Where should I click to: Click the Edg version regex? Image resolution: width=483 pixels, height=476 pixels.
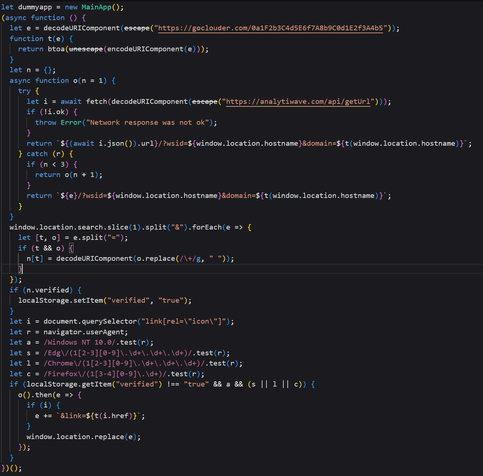tap(118, 353)
